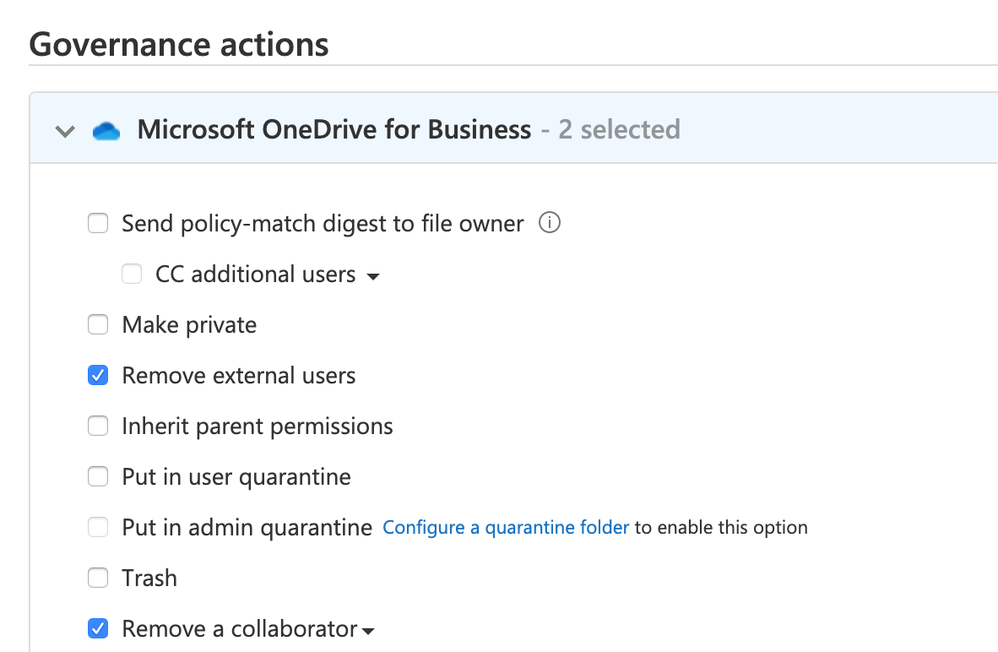Enable the Inherit parent permissions checkbox
The height and width of the screenshot is (652, 998).
coord(98,426)
